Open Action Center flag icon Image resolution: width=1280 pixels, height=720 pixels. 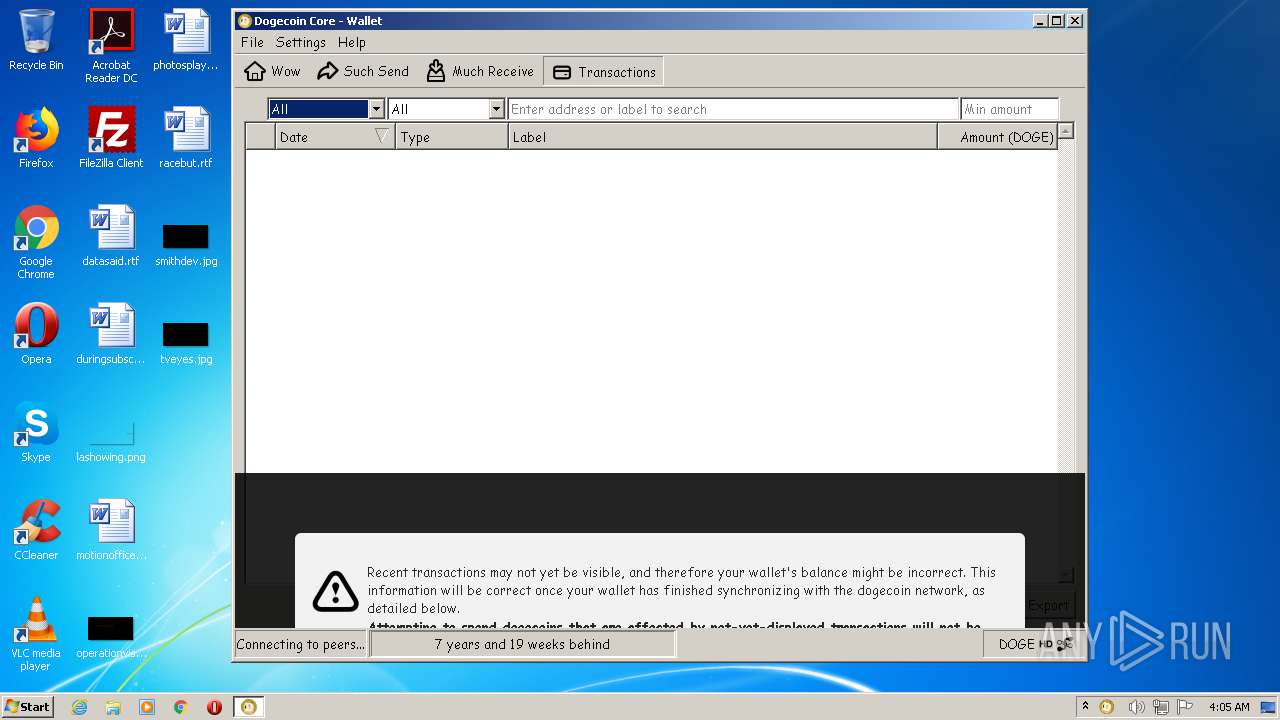tap(1185, 707)
